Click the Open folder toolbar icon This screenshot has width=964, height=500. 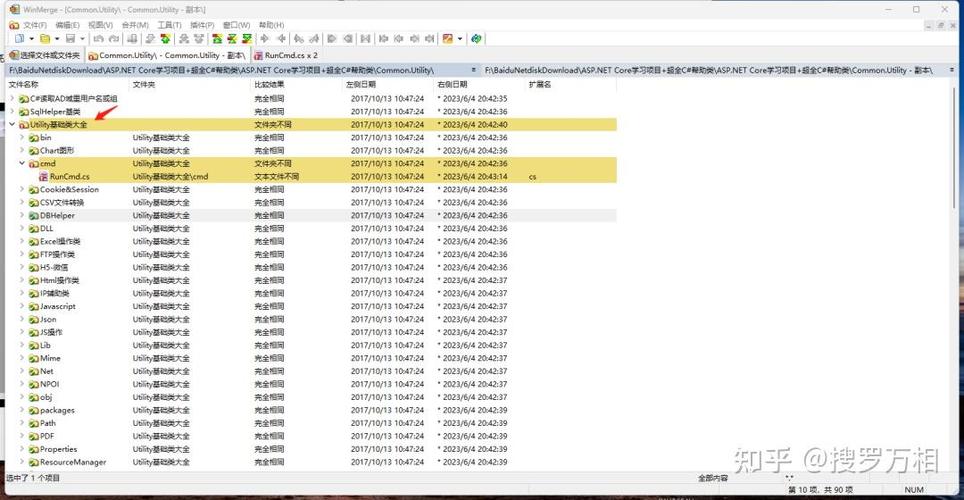45,39
